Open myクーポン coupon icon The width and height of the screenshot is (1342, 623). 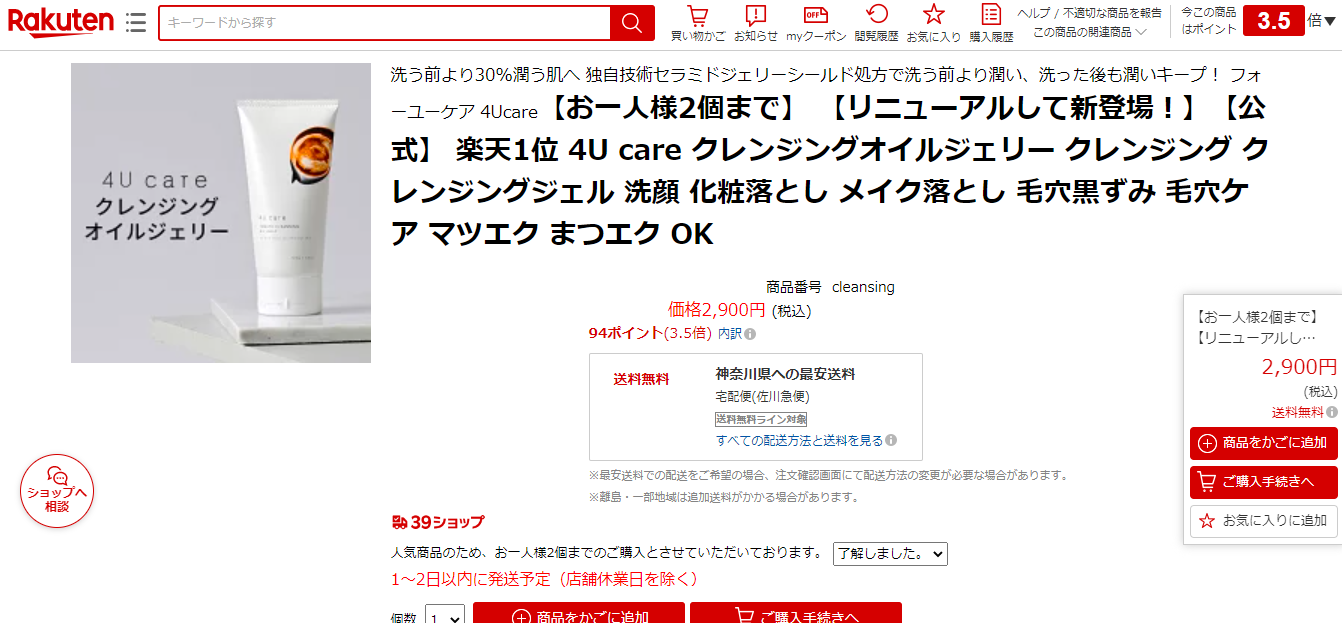tap(816, 24)
